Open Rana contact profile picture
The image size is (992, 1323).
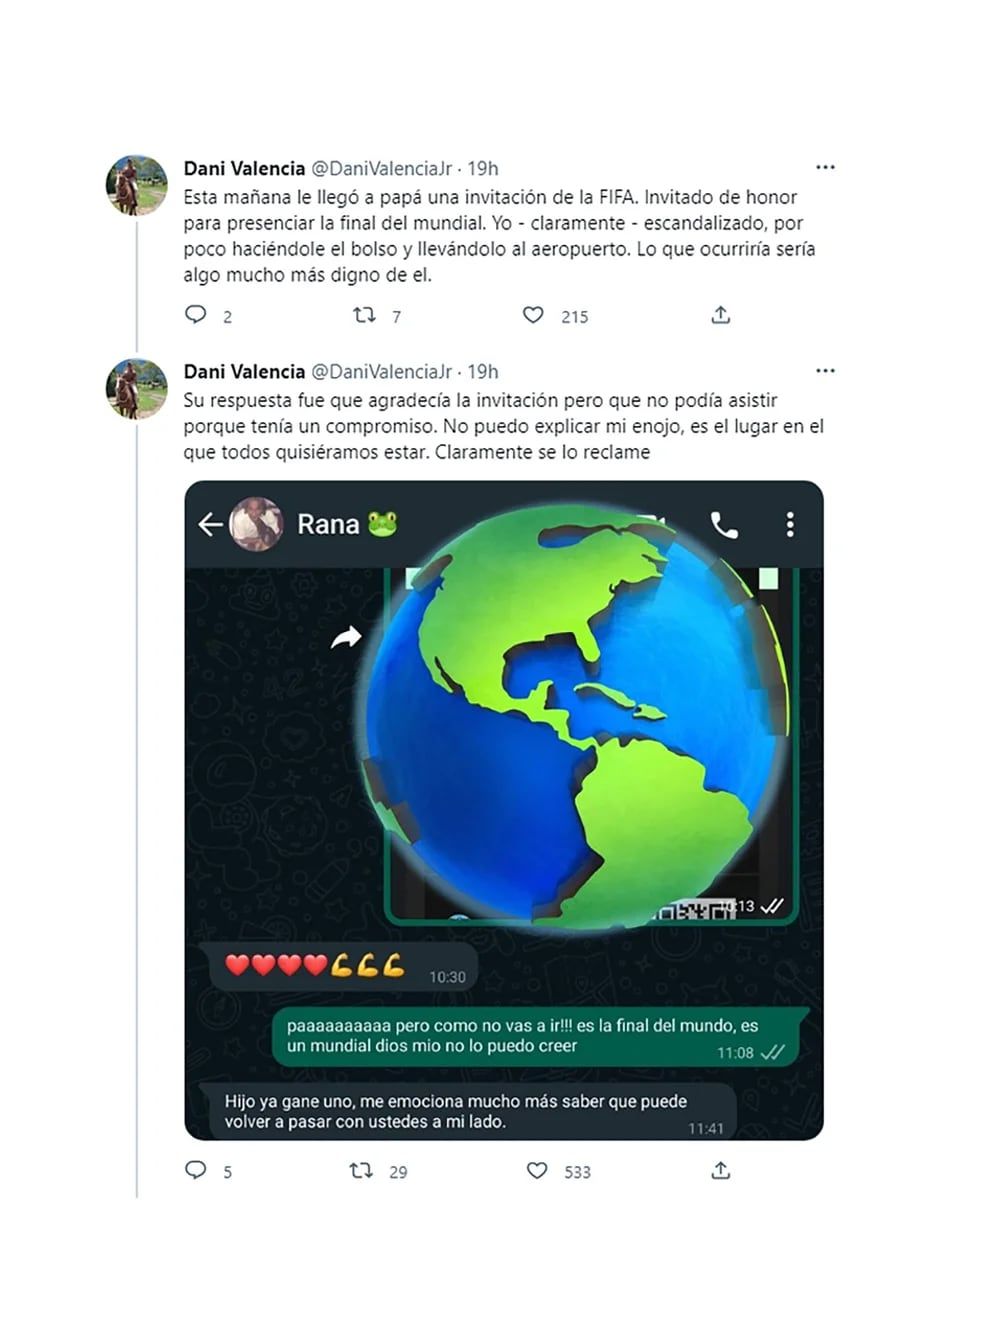coord(256,524)
